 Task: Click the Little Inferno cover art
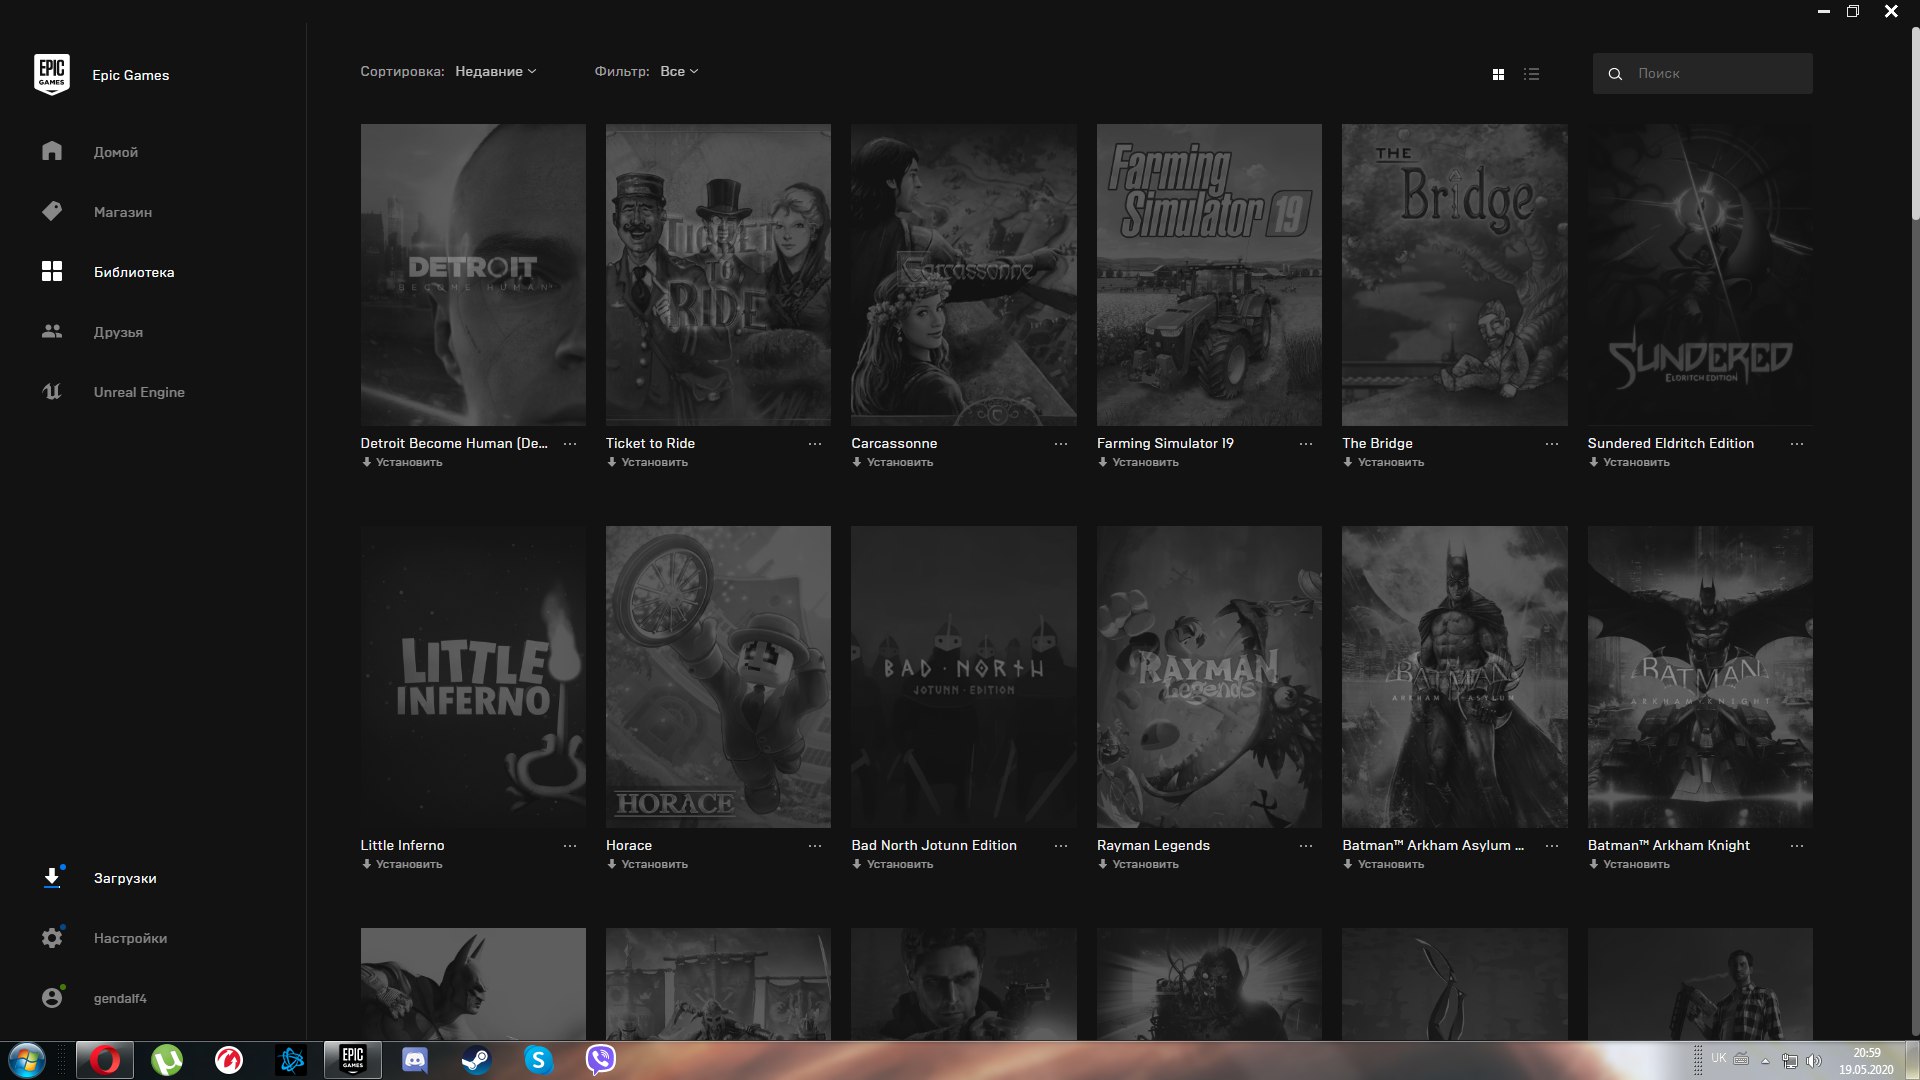point(473,677)
